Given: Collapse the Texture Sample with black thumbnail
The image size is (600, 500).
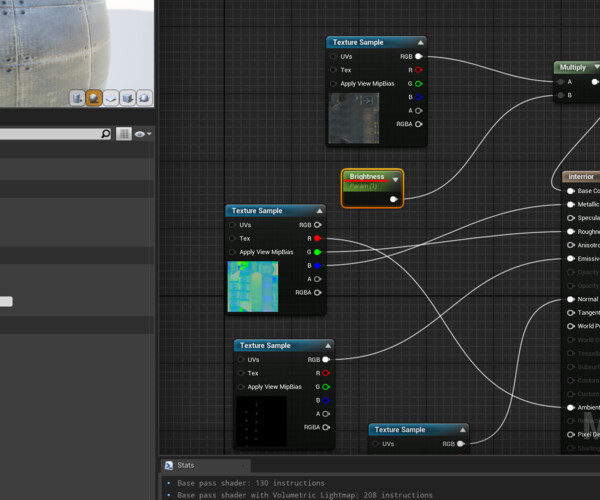Looking at the screenshot, I should (328, 345).
